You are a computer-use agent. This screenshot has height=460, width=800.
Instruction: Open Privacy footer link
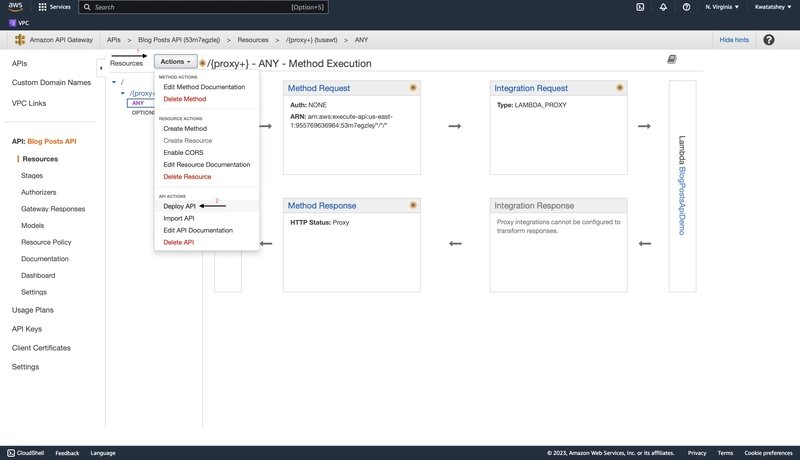coord(696,453)
